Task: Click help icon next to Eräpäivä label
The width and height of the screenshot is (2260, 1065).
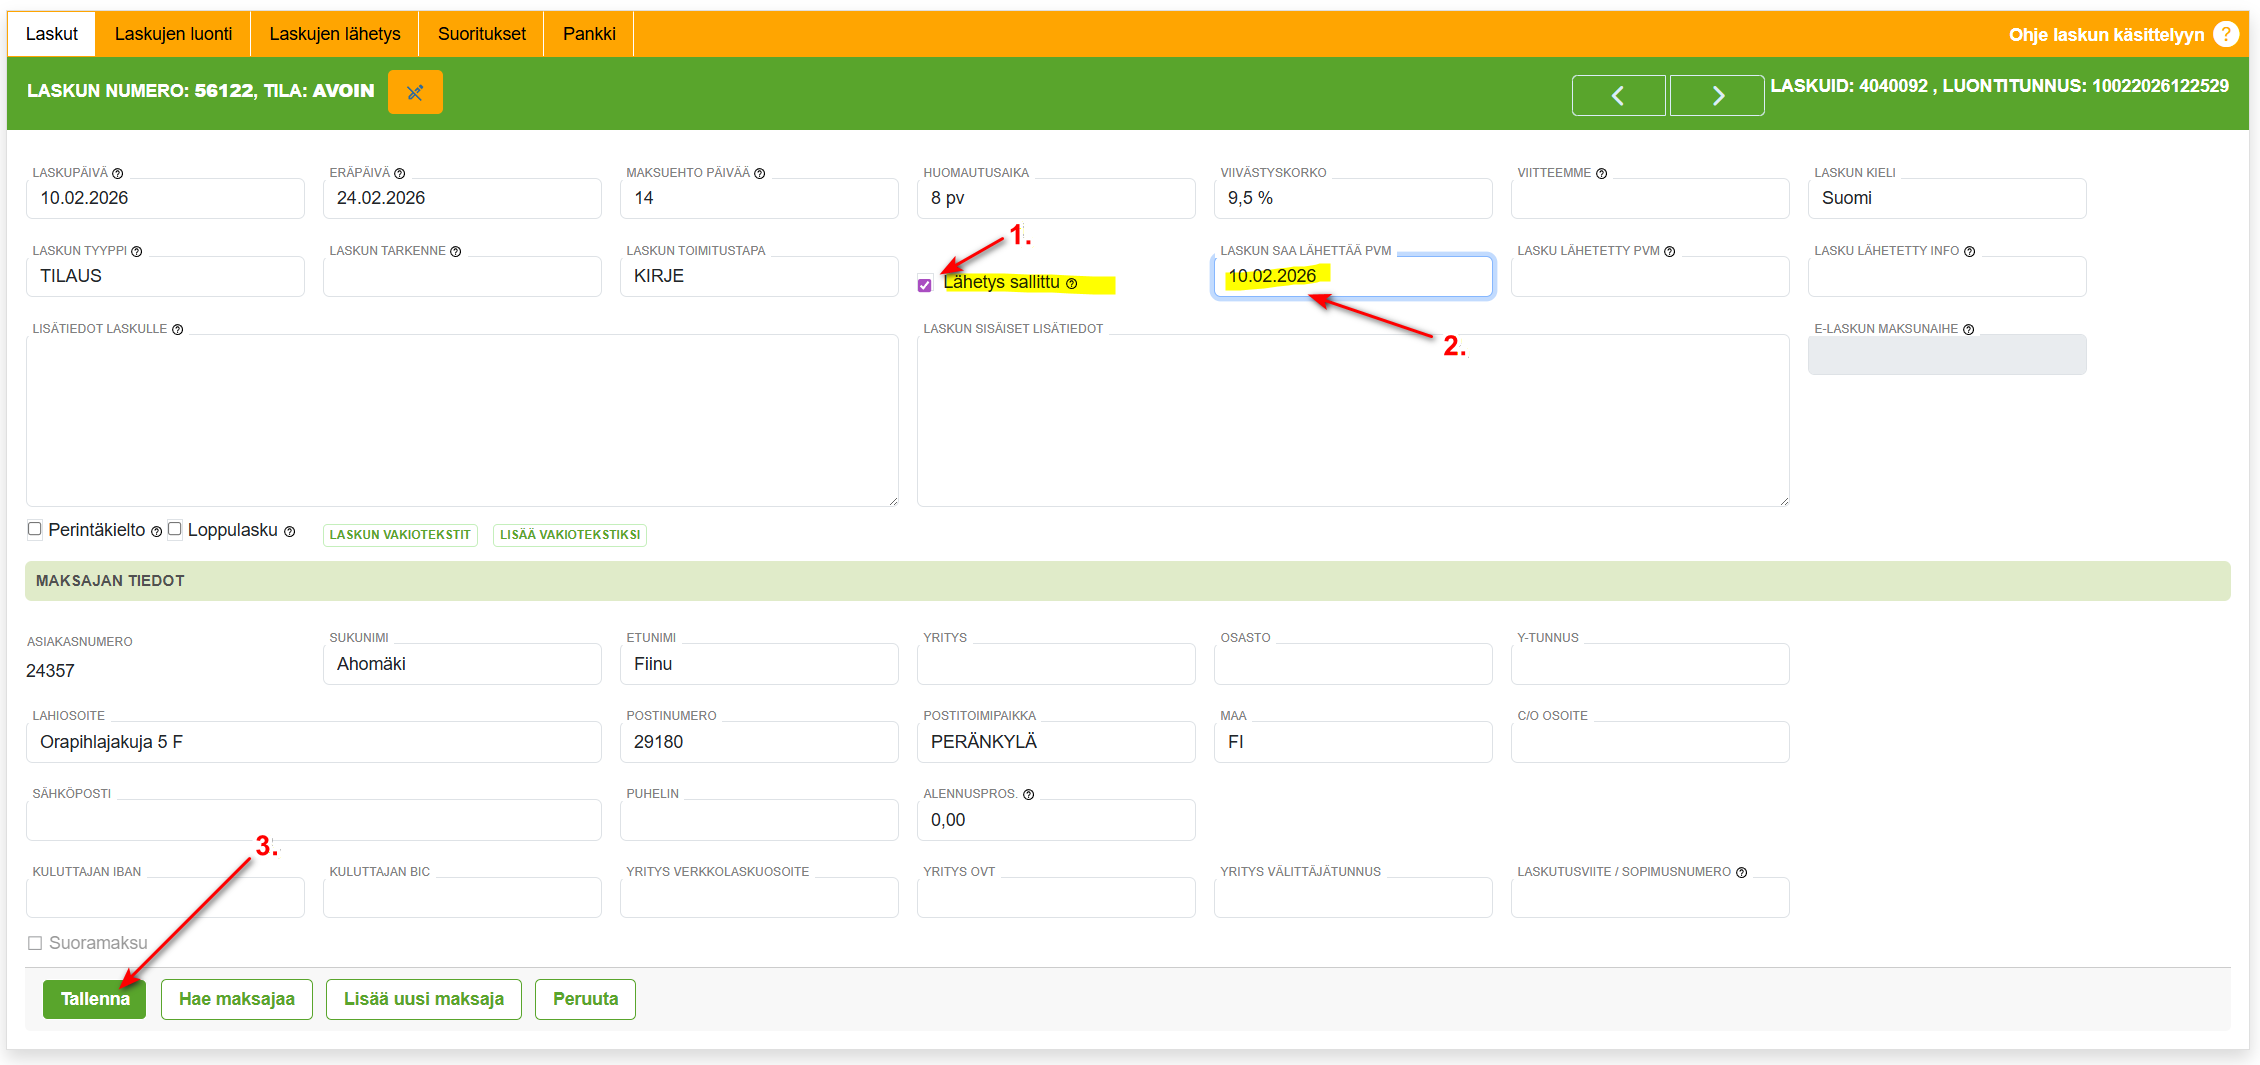Action: (x=400, y=174)
